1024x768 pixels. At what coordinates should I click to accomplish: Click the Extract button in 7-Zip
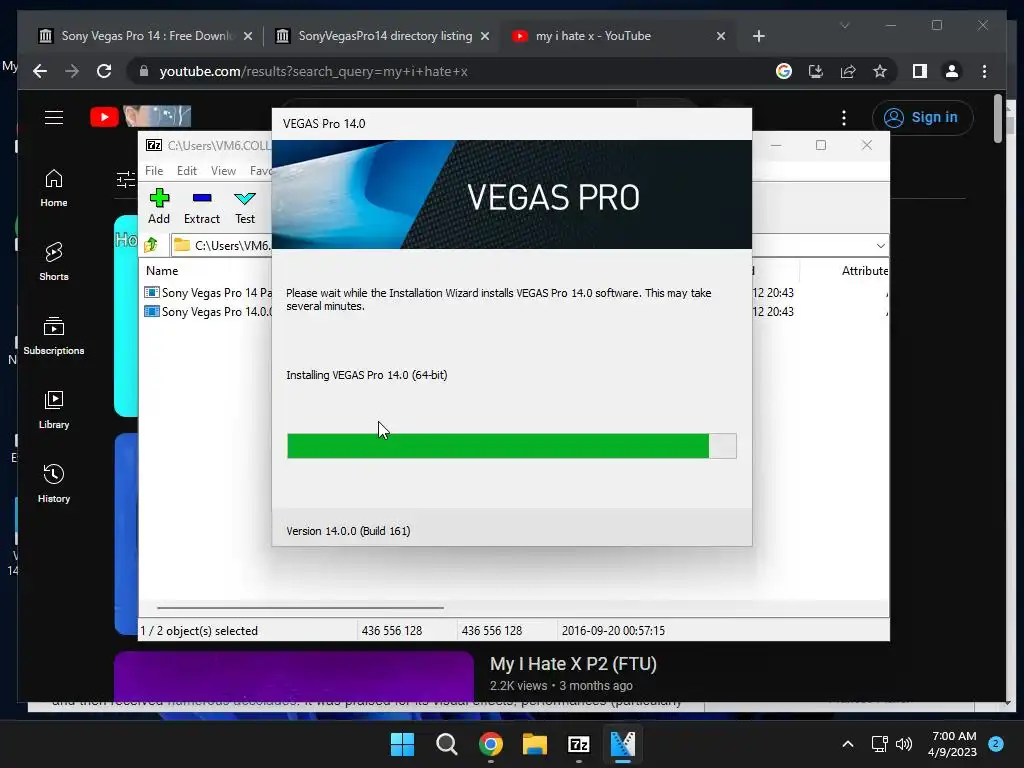point(202,206)
